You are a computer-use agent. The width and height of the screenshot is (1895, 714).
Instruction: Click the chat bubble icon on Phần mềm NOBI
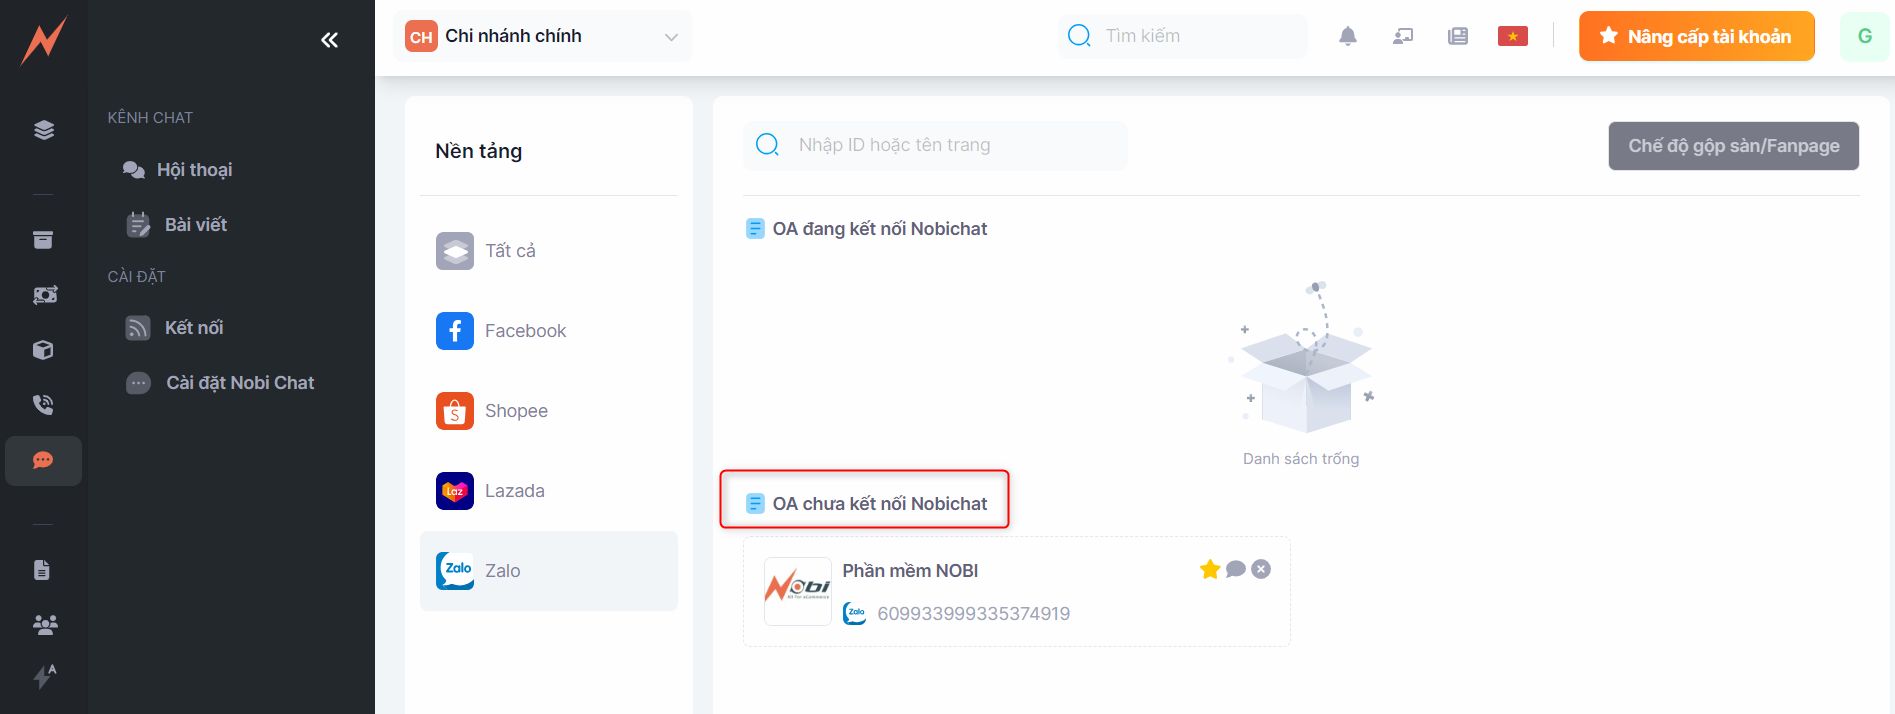(x=1236, y=569)
